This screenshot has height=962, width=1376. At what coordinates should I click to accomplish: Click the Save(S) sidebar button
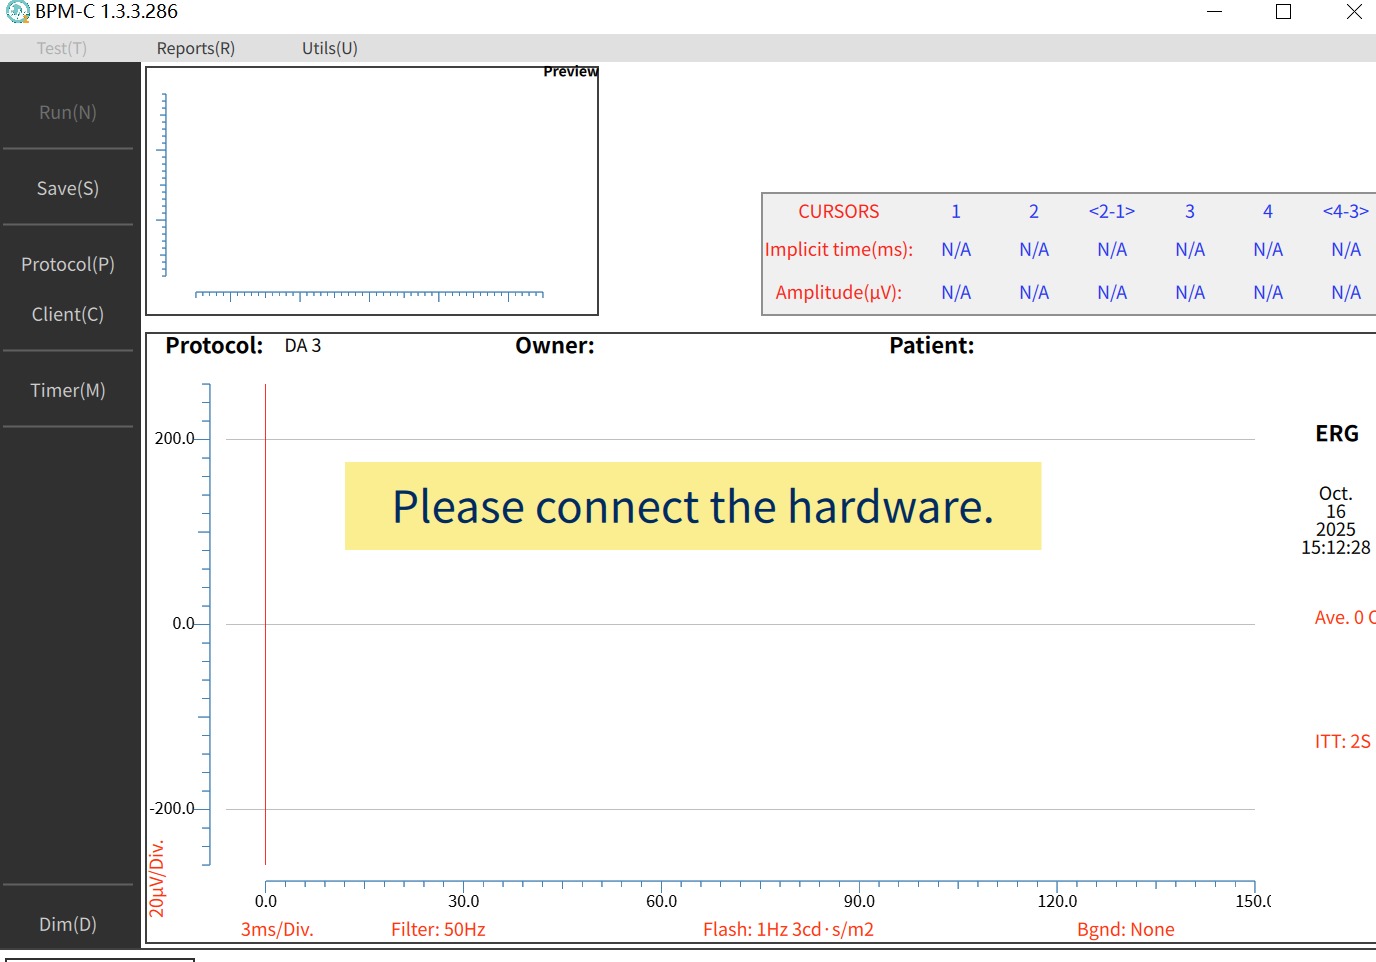[x=68, y=188]
